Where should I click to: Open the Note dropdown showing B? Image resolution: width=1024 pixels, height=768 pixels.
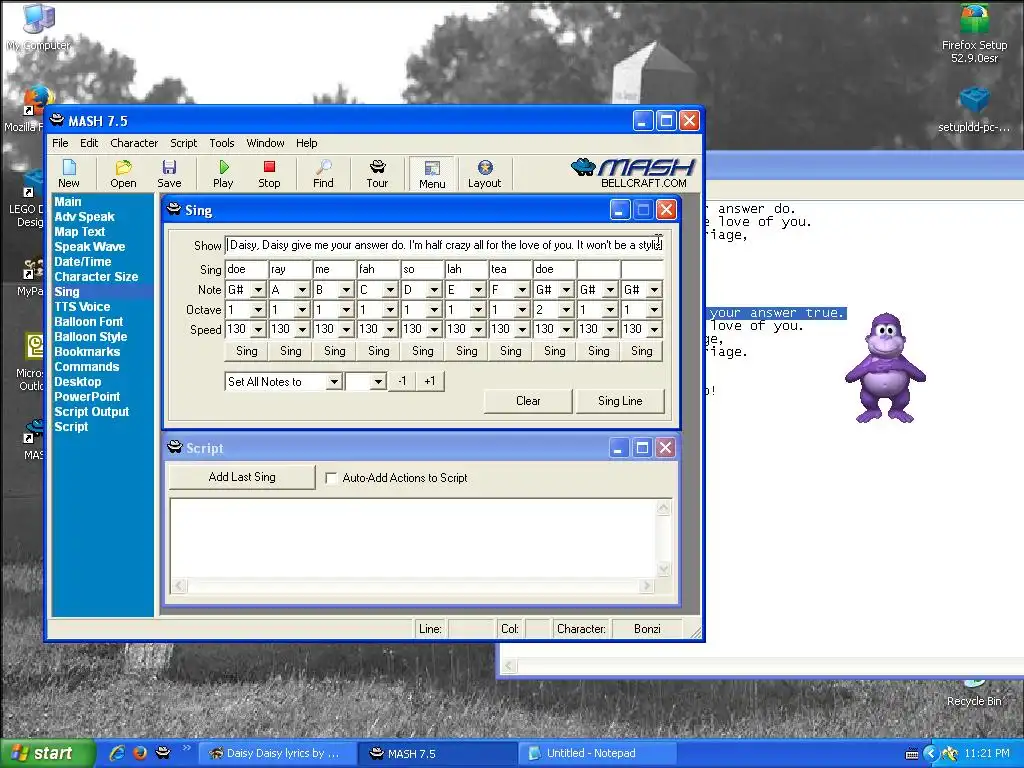(346, 290)
